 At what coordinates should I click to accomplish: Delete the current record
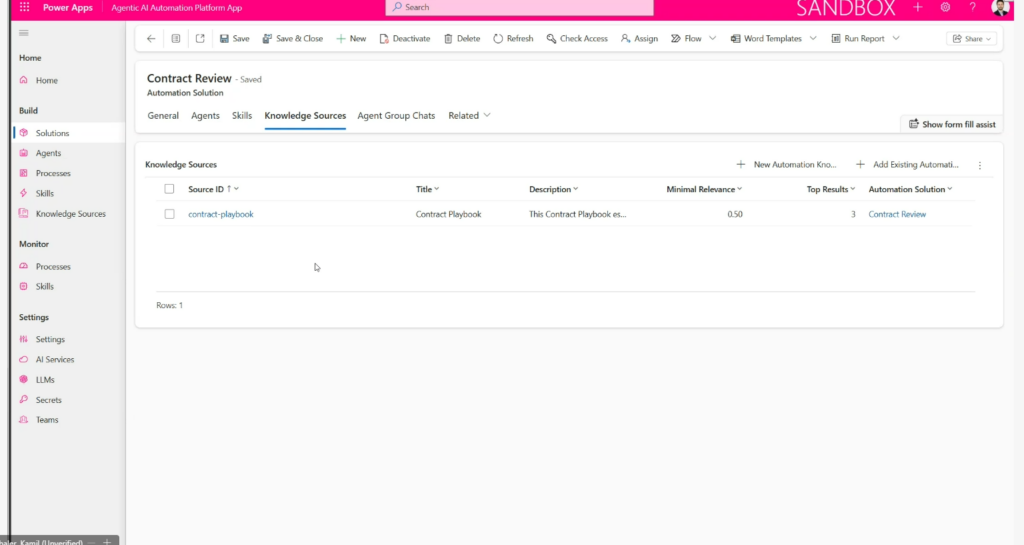462,39
